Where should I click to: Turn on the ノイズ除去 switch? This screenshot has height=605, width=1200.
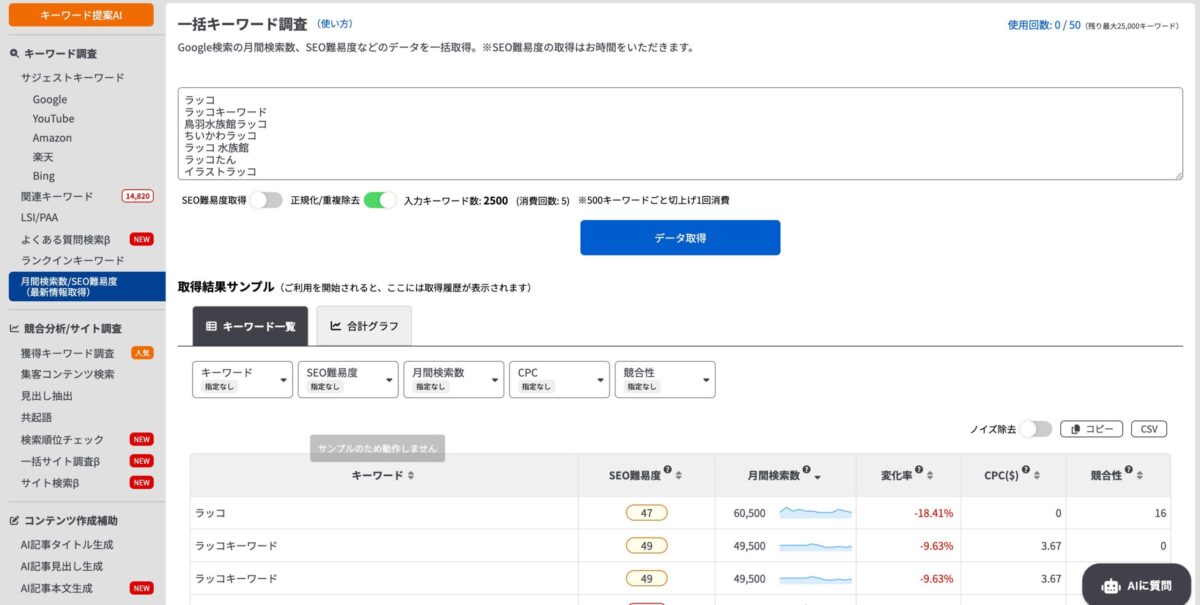(x=1036, y=429)
